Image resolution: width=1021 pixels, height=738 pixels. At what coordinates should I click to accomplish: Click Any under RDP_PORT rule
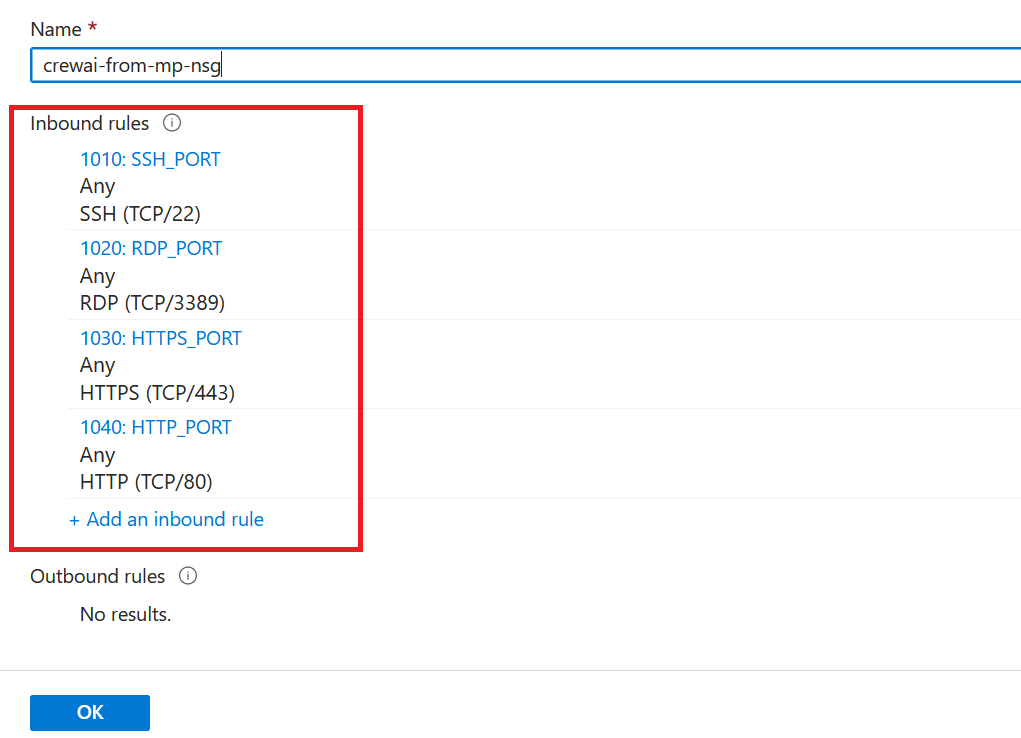coord(98,276)
